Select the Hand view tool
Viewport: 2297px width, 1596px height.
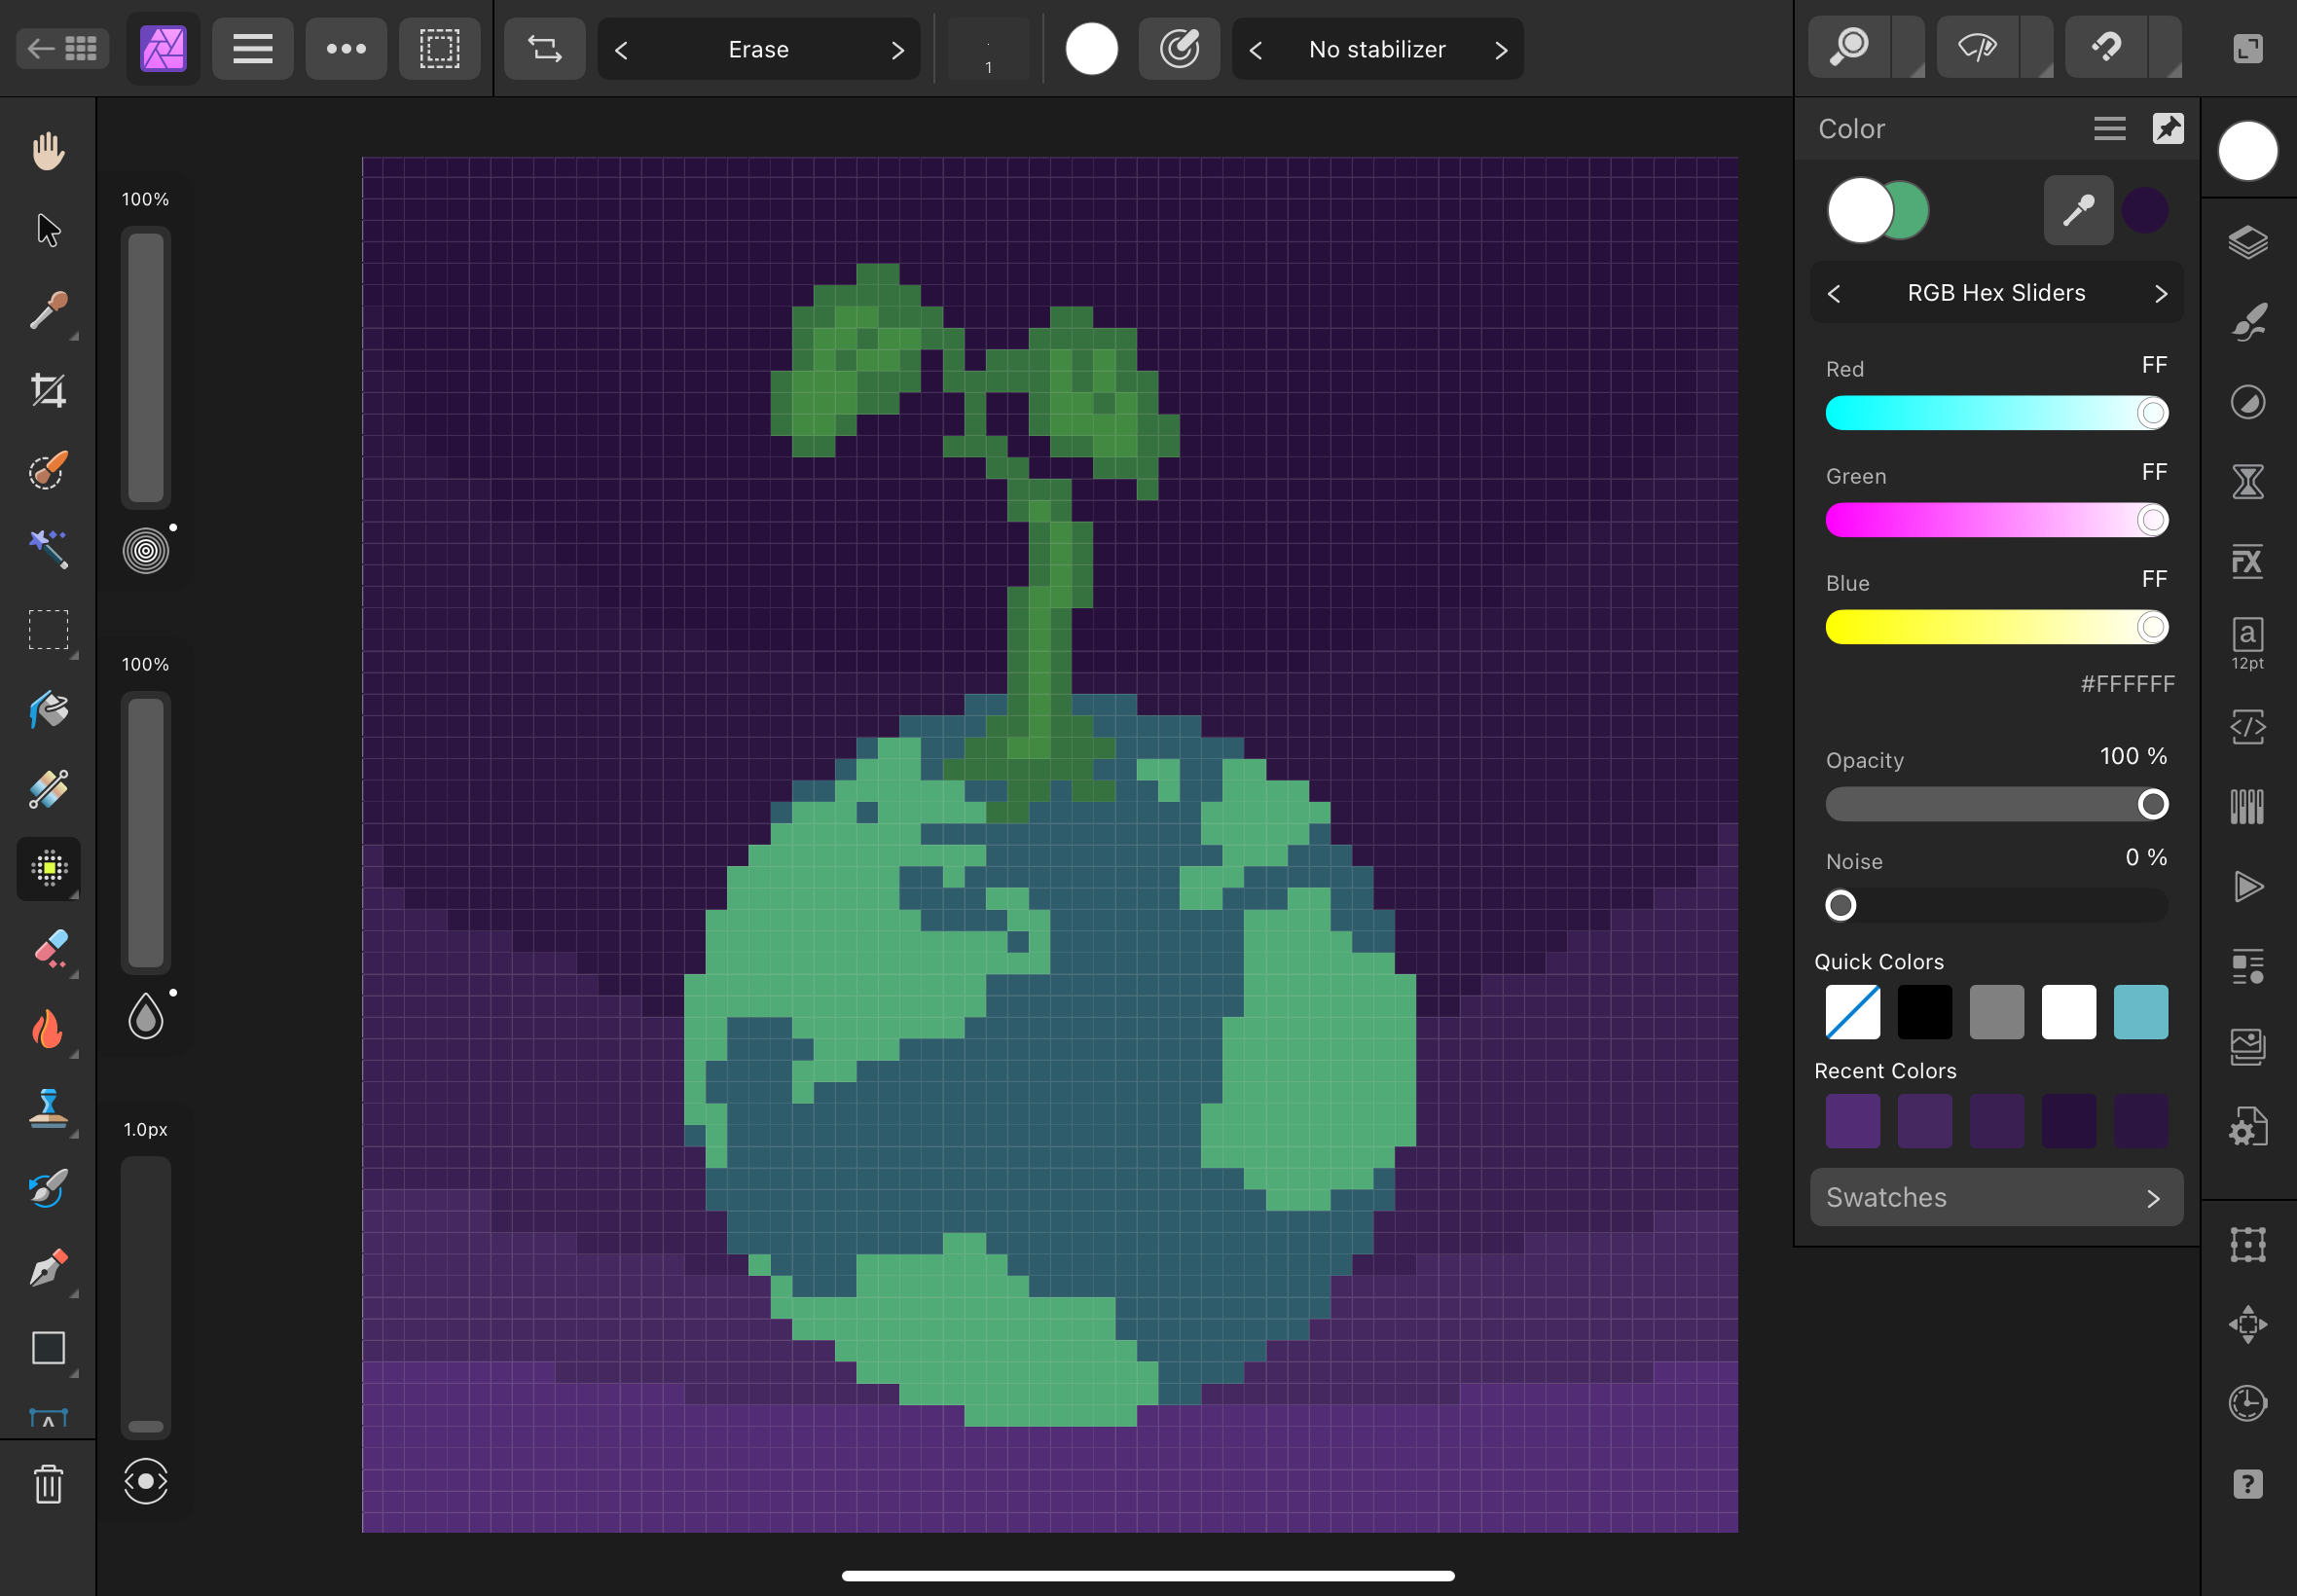pos(47,151)
